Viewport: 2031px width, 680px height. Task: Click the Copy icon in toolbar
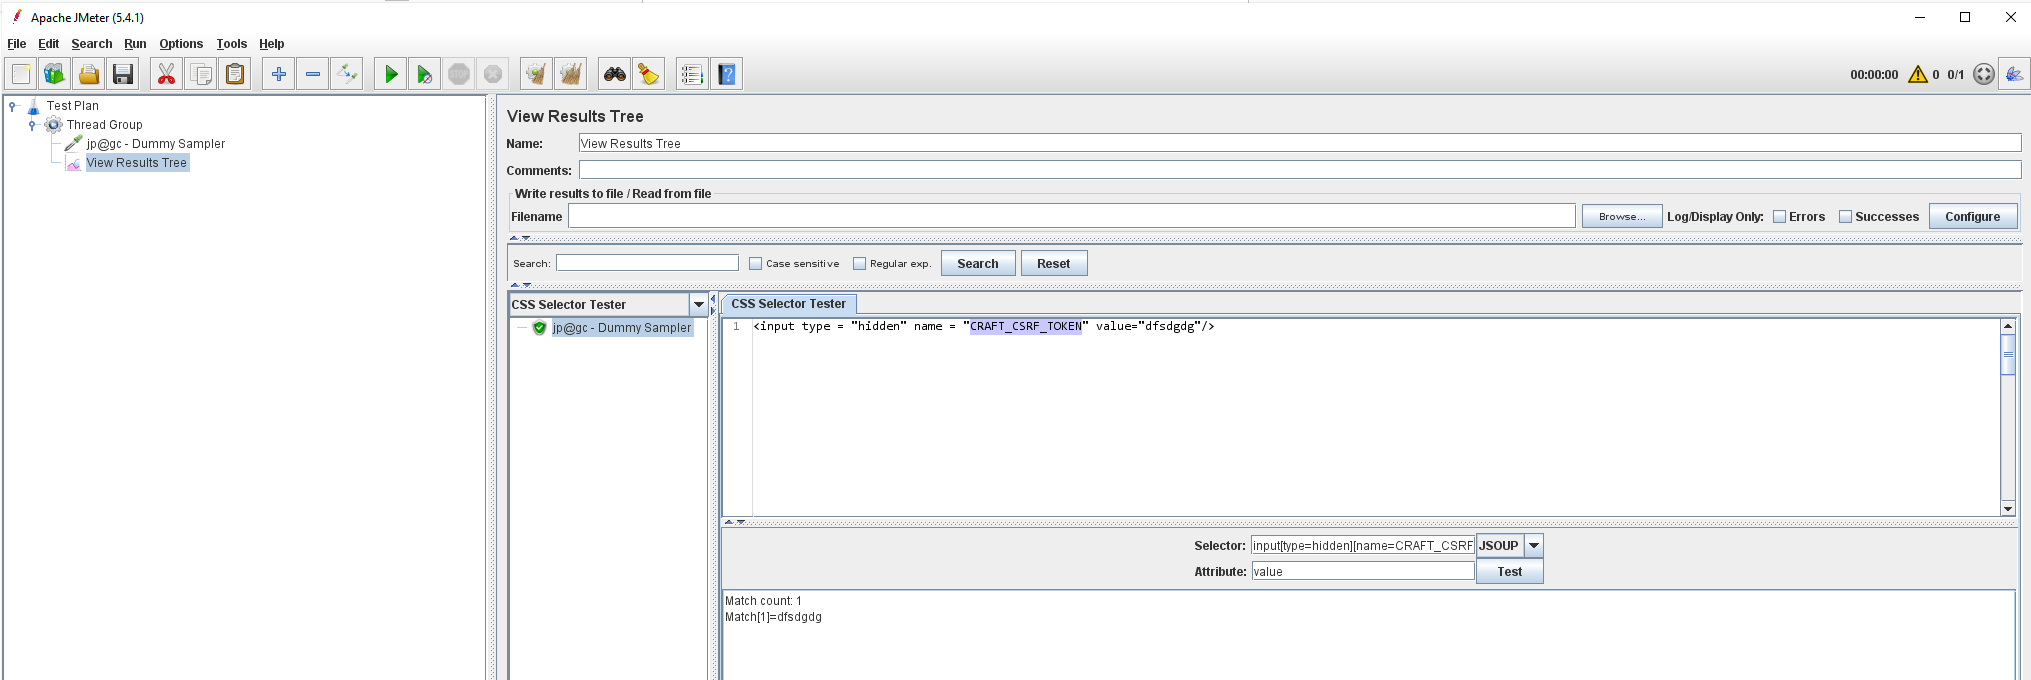click(201, 74)
